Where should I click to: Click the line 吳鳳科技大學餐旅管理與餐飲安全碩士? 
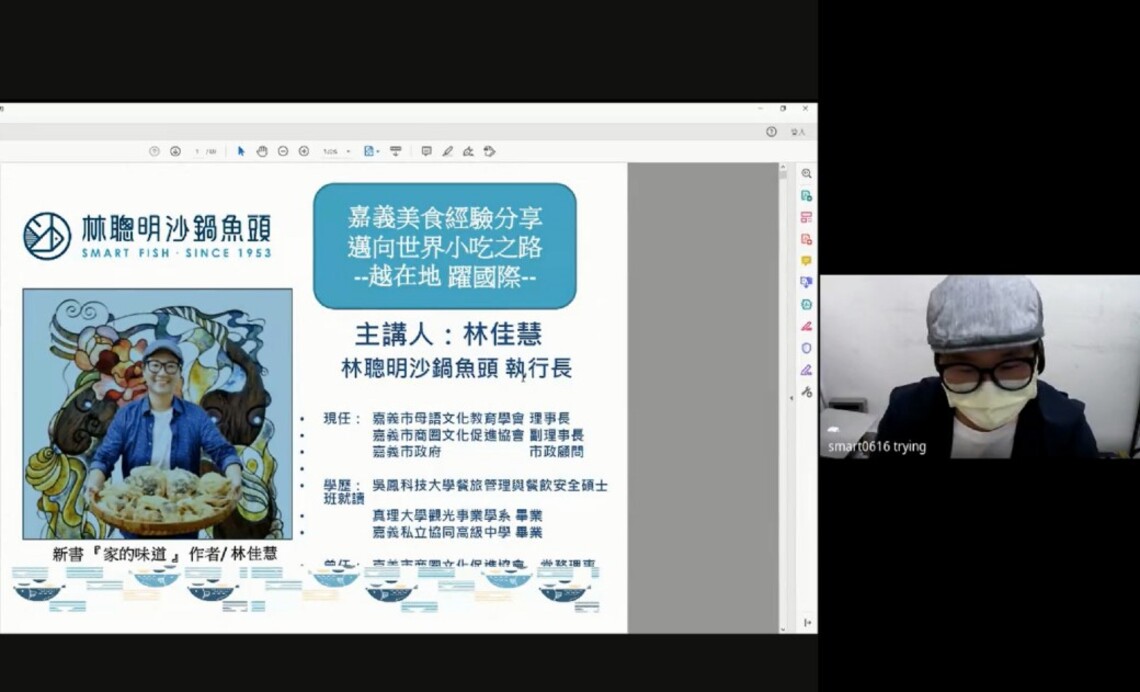tap(490, 486)
